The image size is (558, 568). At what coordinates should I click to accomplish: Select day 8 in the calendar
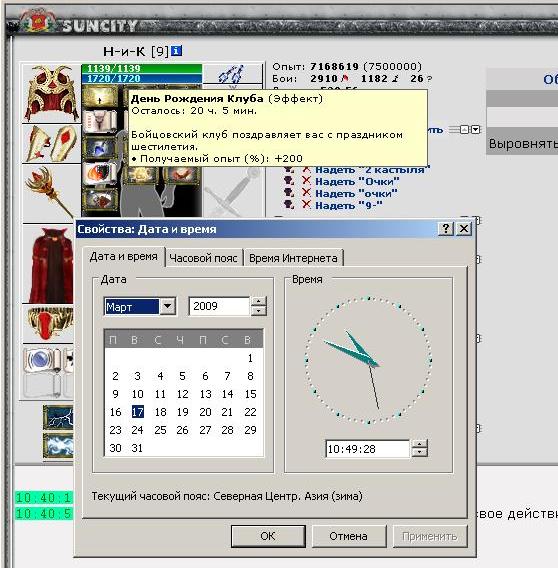250,376
